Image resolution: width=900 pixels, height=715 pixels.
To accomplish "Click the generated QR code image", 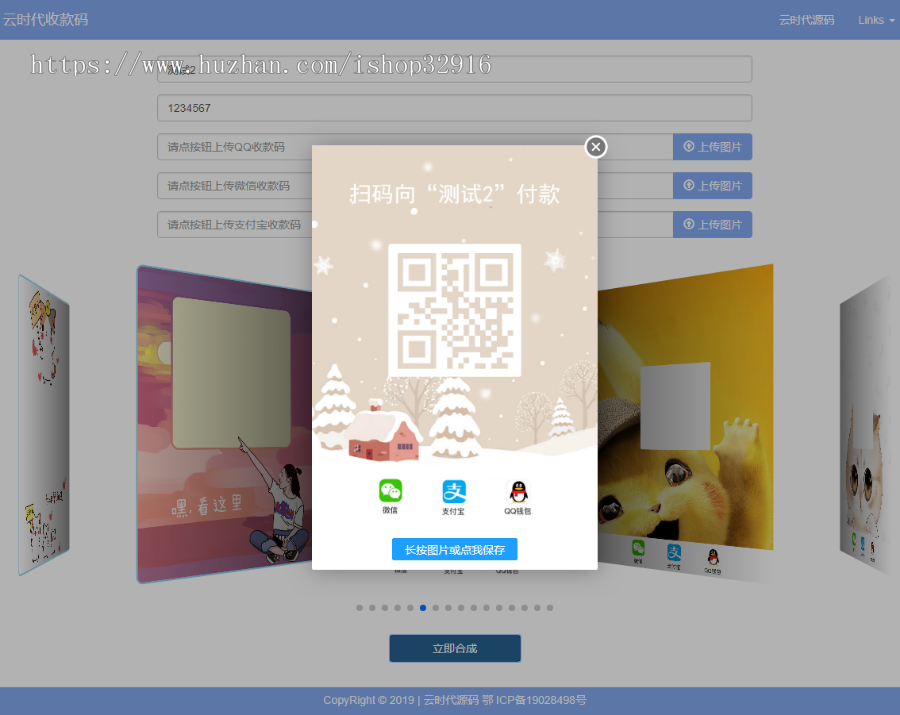I will [455, 310].
